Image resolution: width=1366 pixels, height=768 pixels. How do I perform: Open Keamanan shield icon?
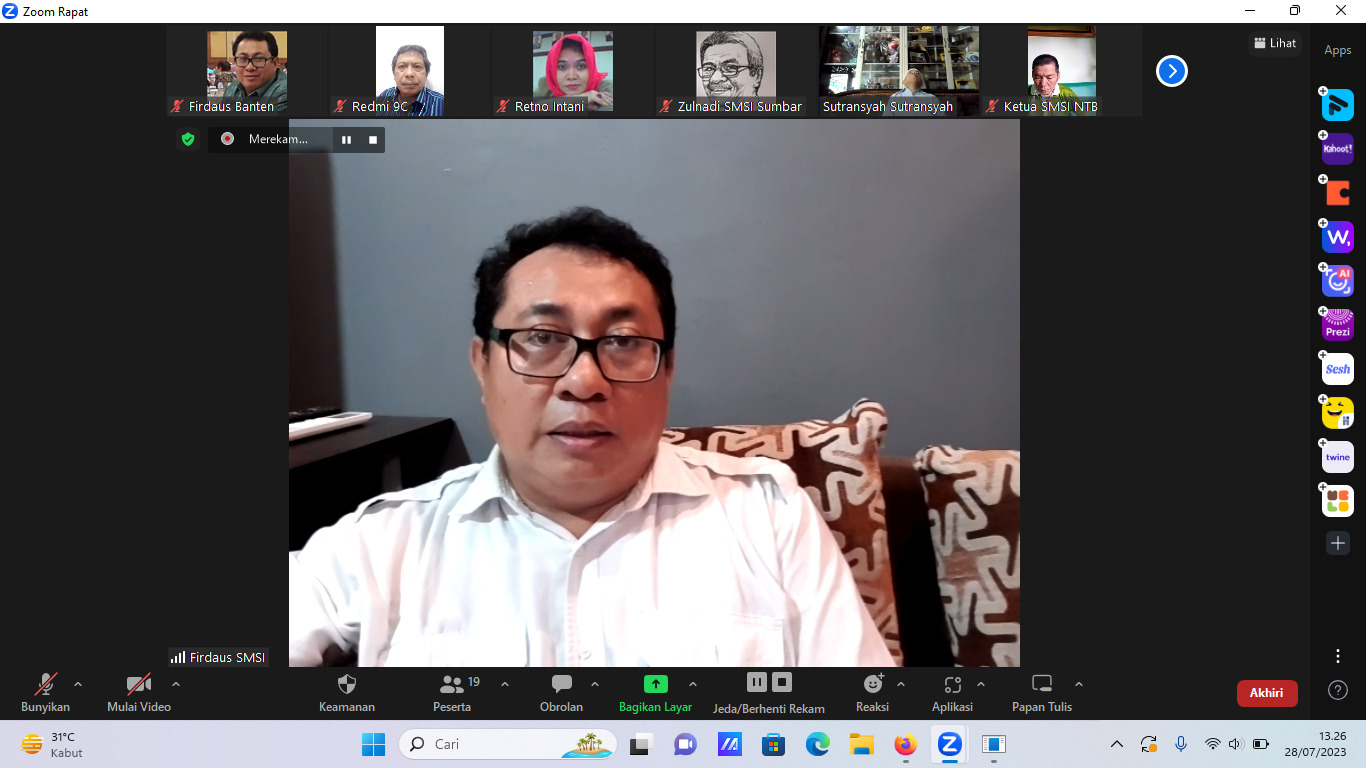(347, 685)
